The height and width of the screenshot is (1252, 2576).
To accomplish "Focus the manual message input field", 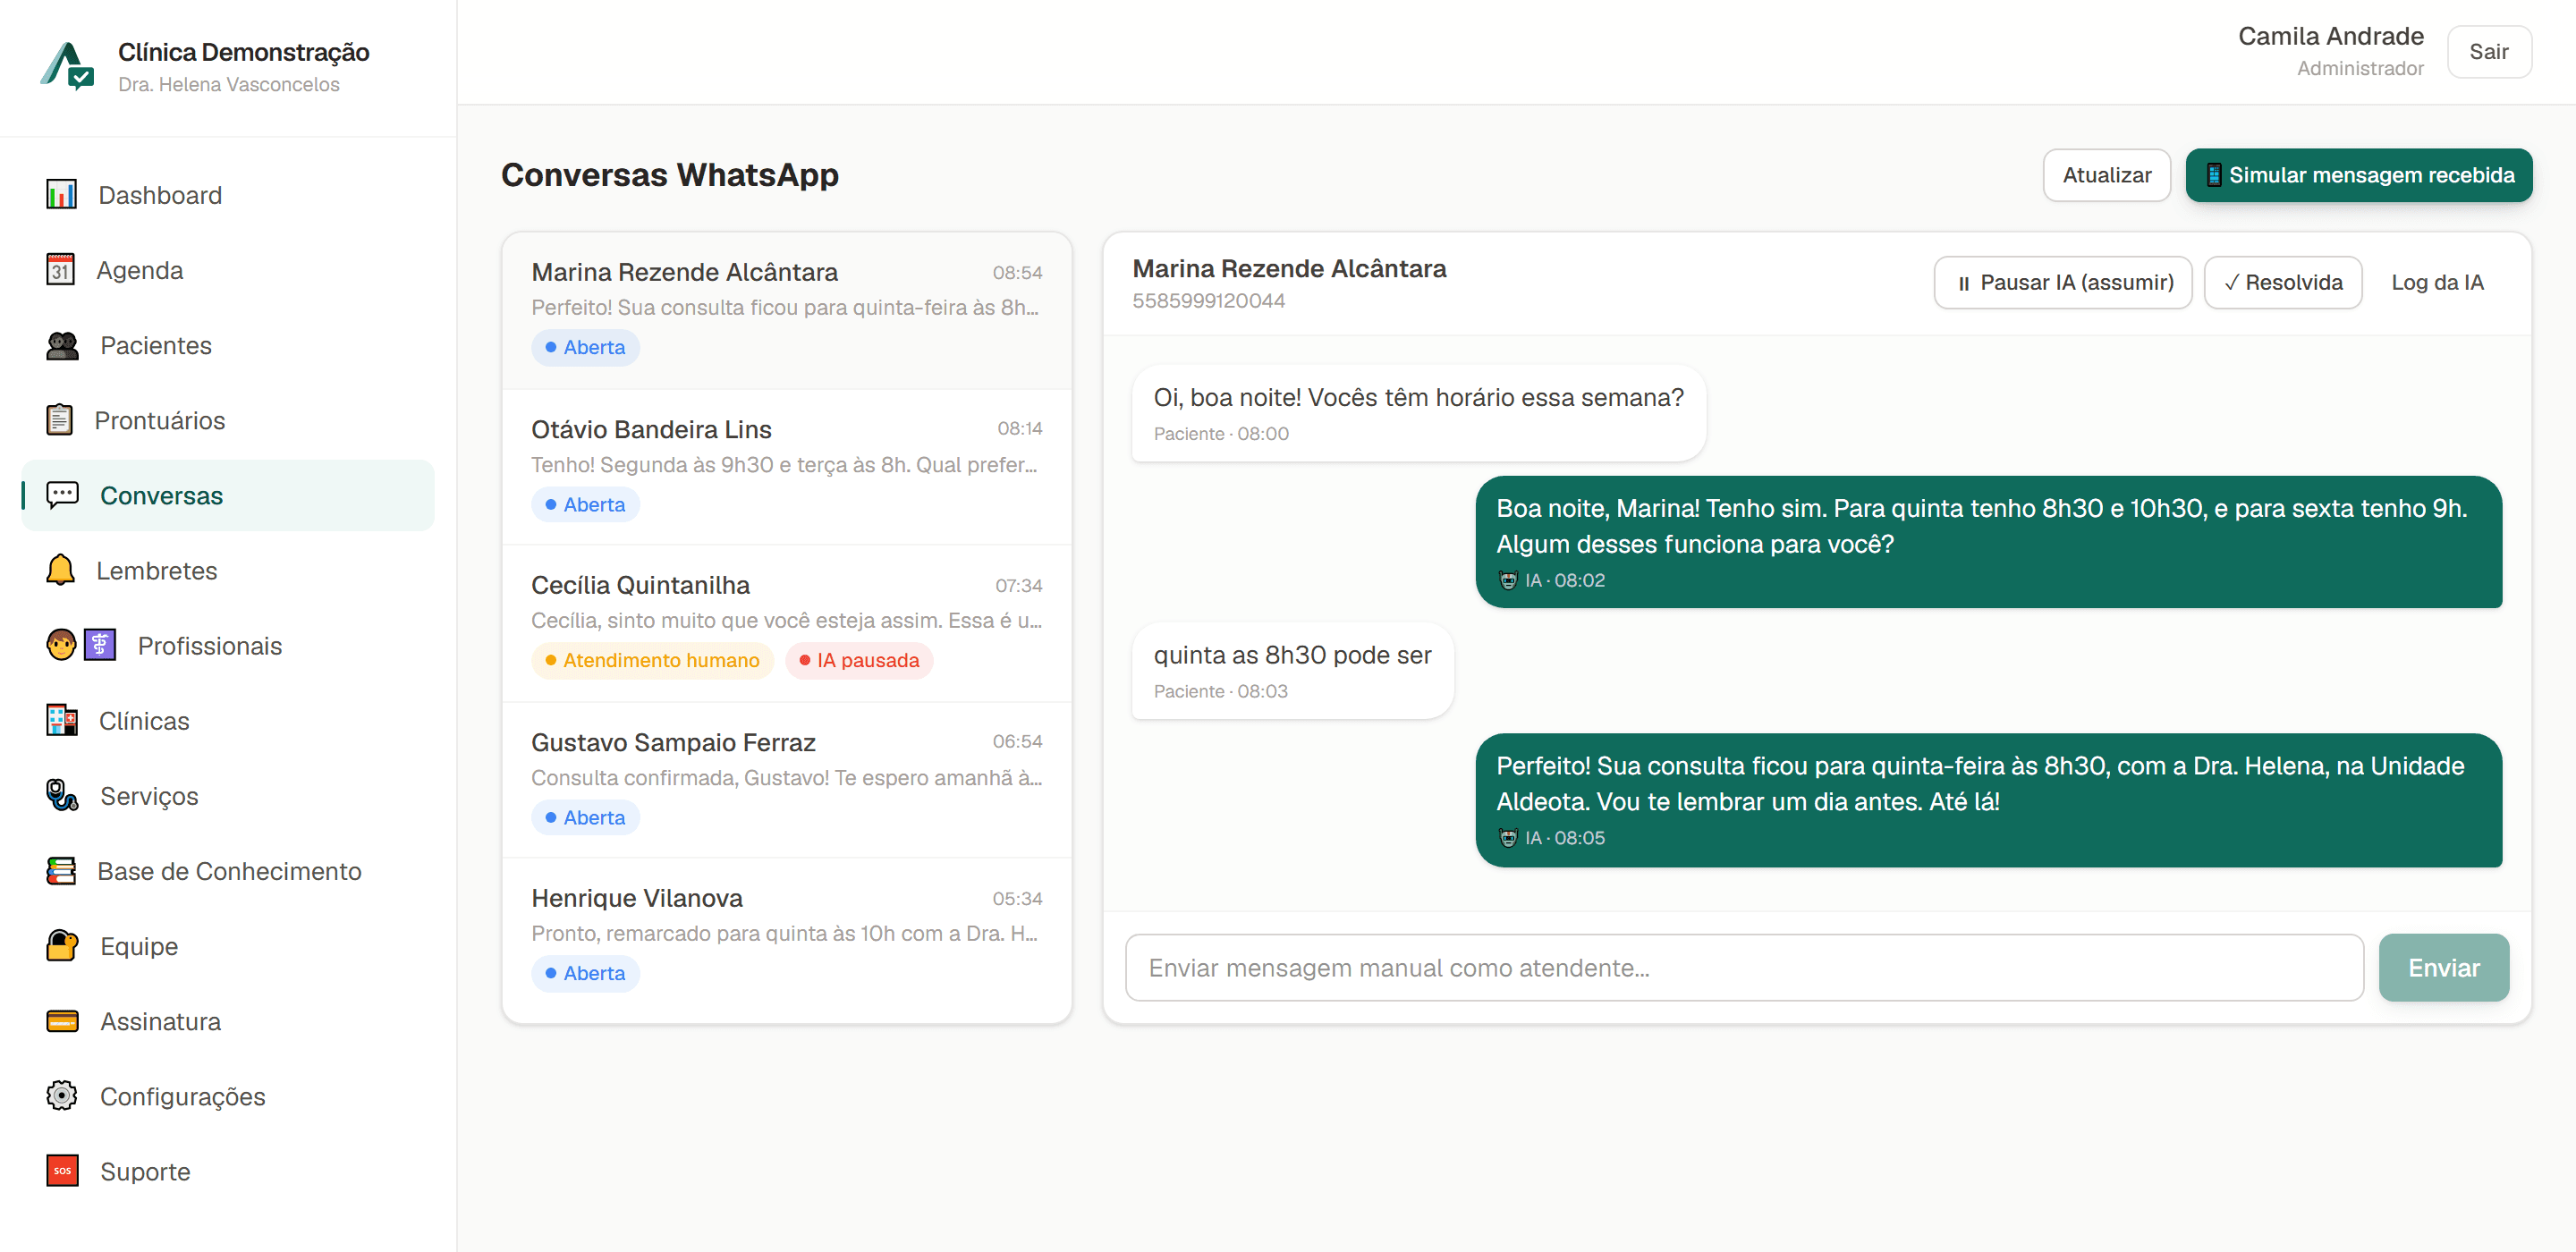I will [x=1744, y=967].
